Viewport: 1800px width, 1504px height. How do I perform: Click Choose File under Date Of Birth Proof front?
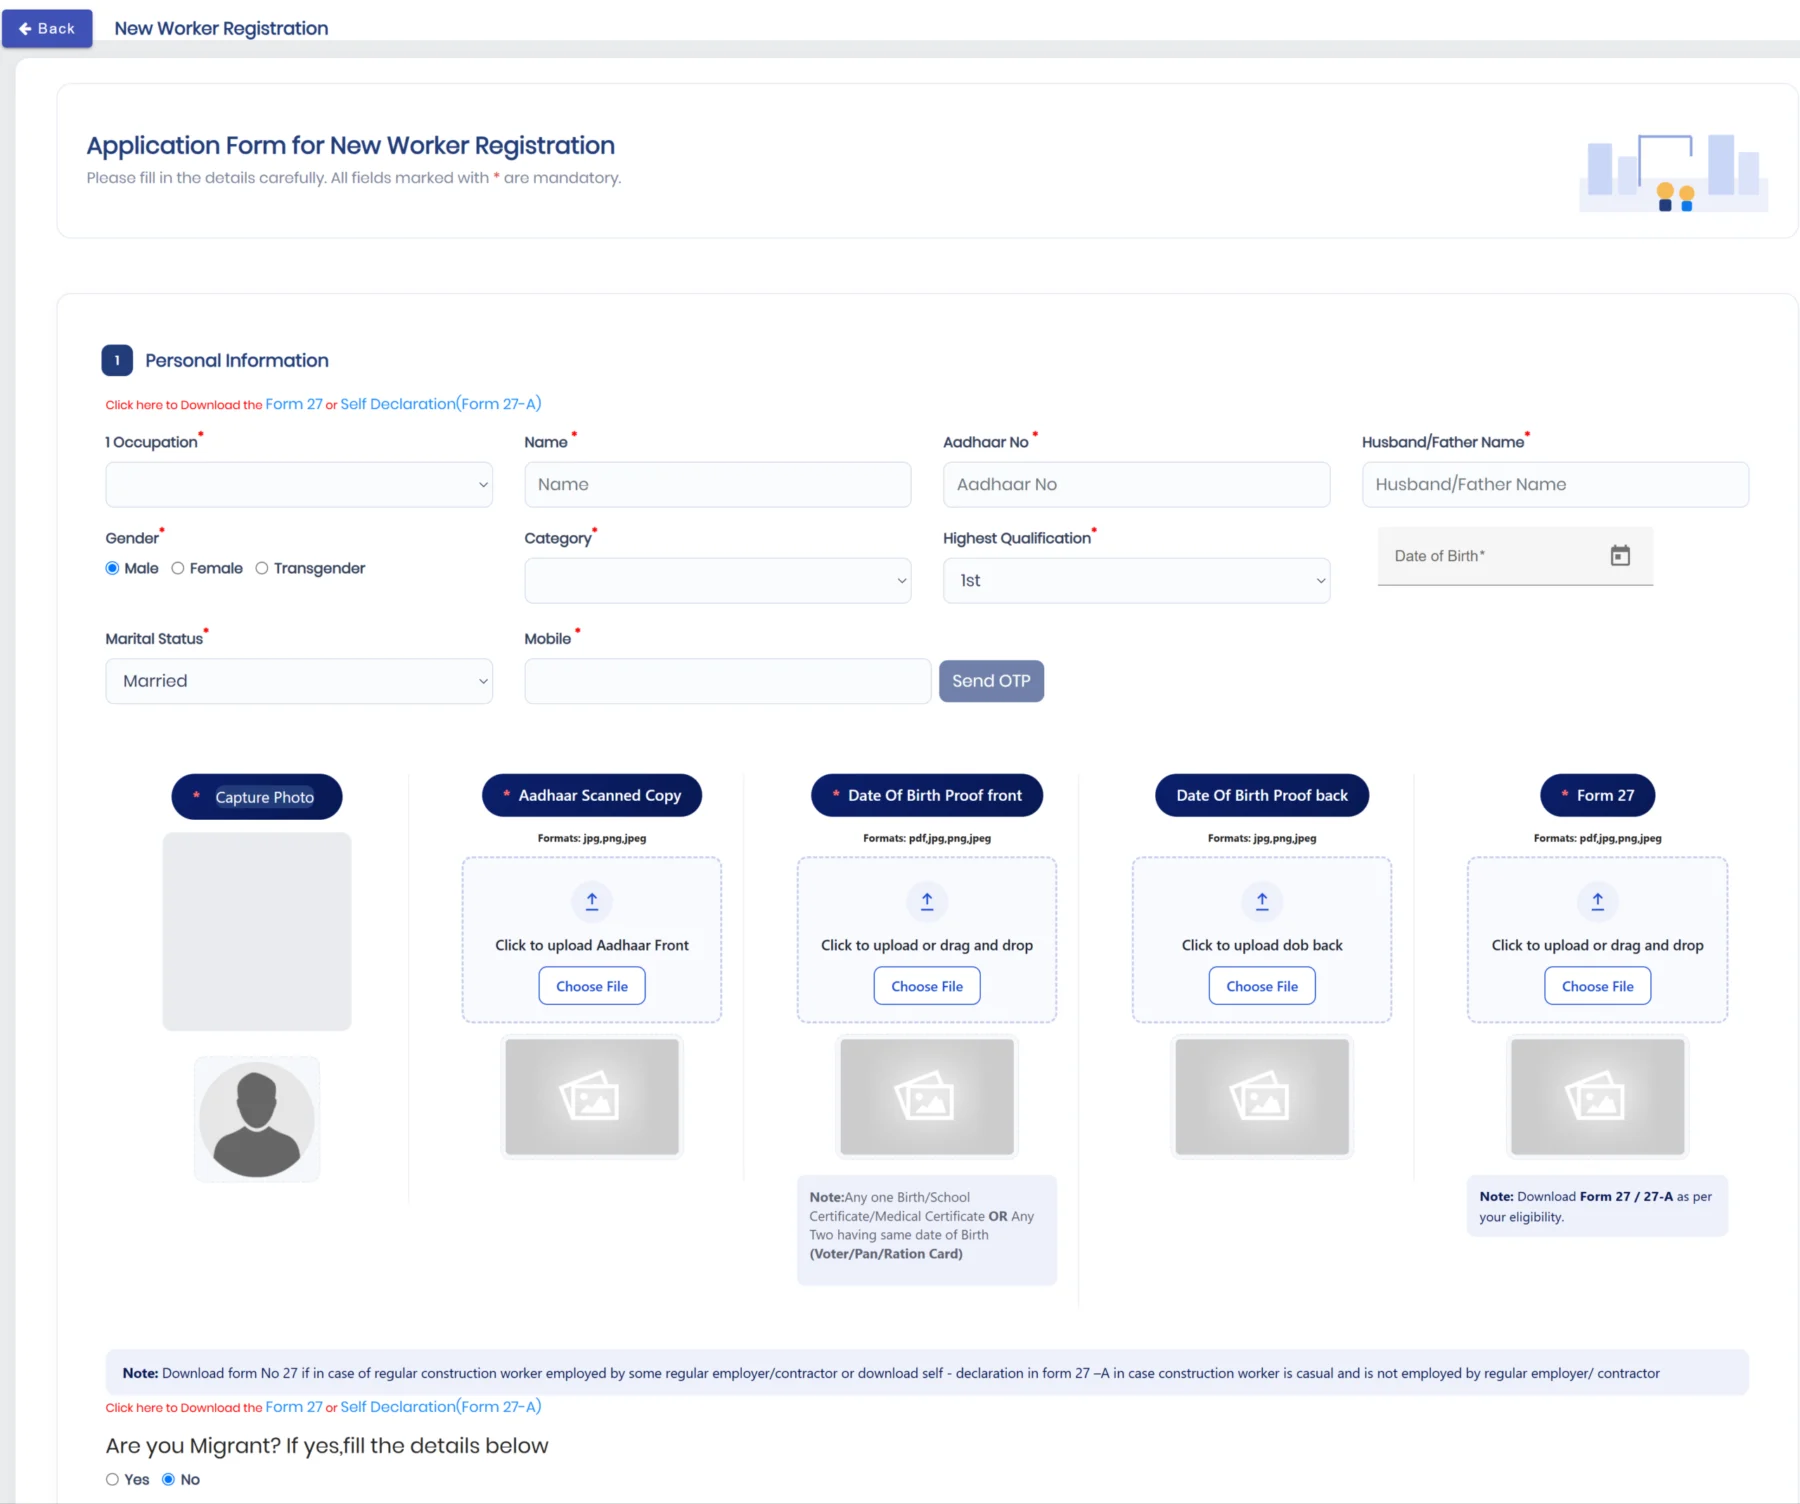[927, 986]
